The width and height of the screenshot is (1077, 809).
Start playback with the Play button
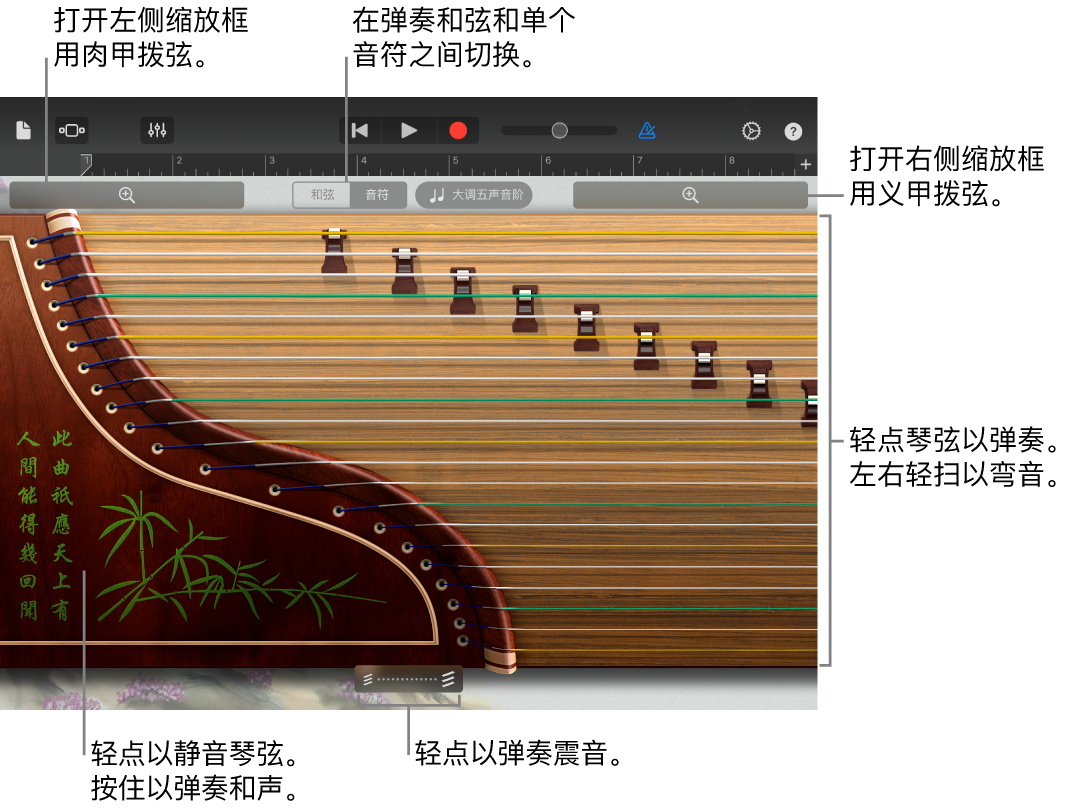coord(409,130)
